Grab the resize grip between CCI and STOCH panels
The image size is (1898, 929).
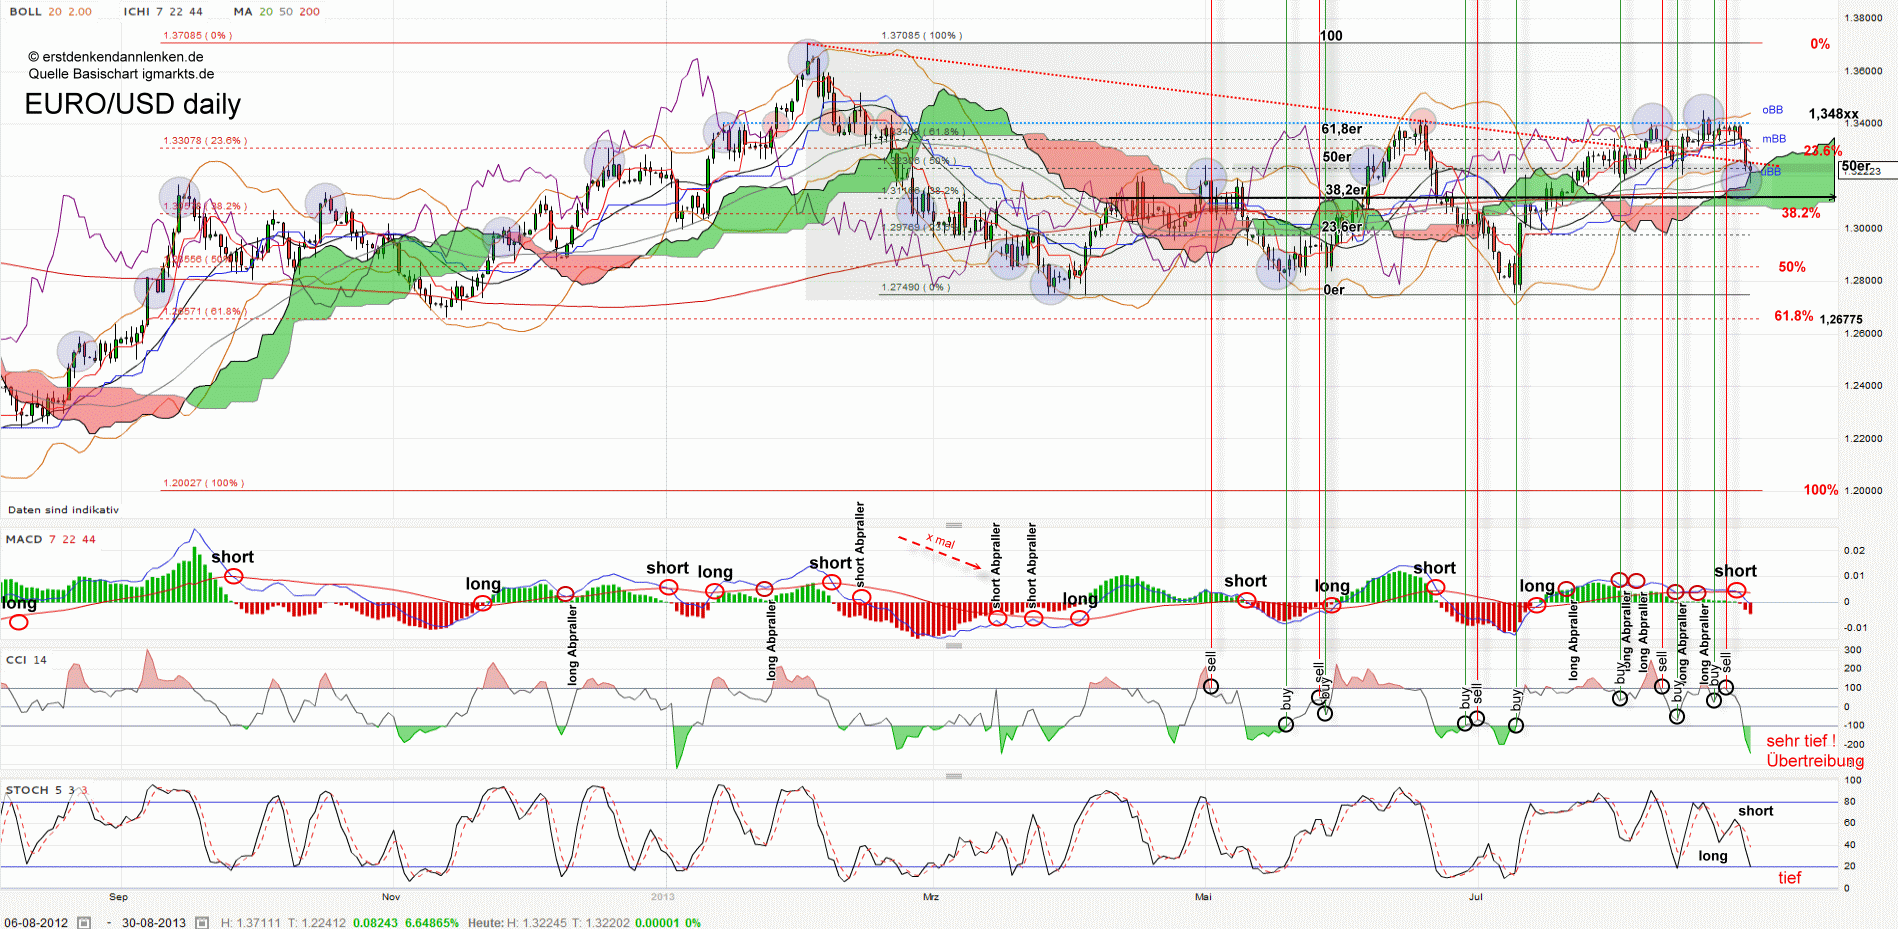(954, 776)
